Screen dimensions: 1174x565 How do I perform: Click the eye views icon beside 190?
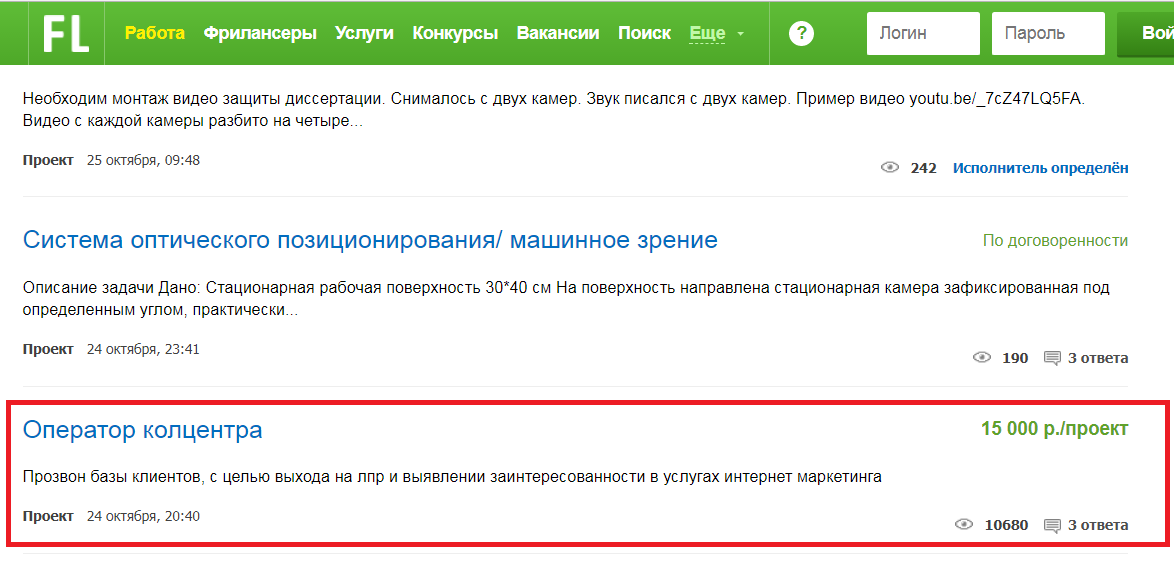(982, 358)
